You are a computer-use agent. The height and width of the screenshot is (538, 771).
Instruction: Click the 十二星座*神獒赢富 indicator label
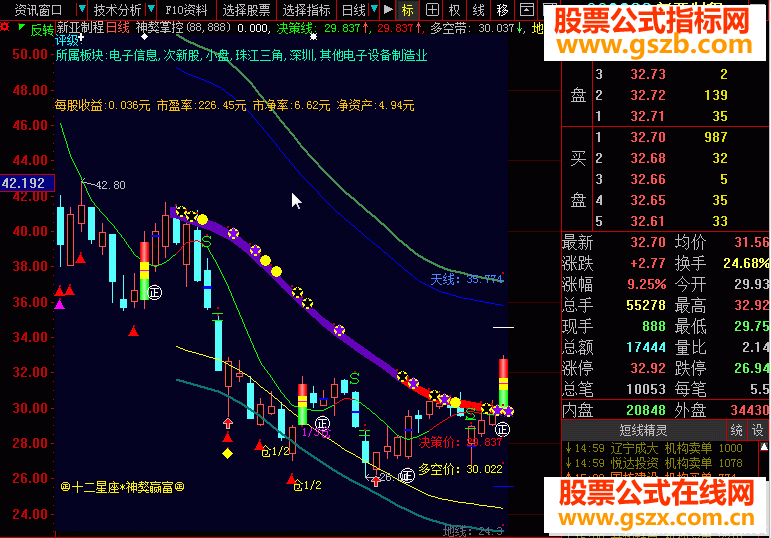click(x=122, y=487)
